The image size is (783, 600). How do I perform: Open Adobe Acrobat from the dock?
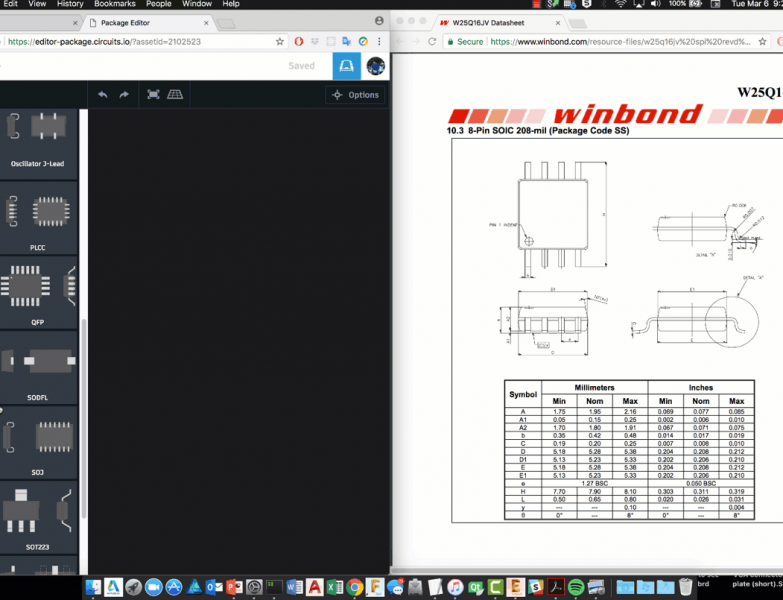(x=556, y=587)
